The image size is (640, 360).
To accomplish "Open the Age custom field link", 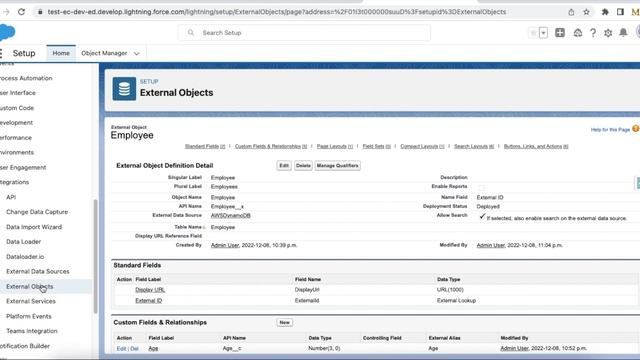I will 153,349.
